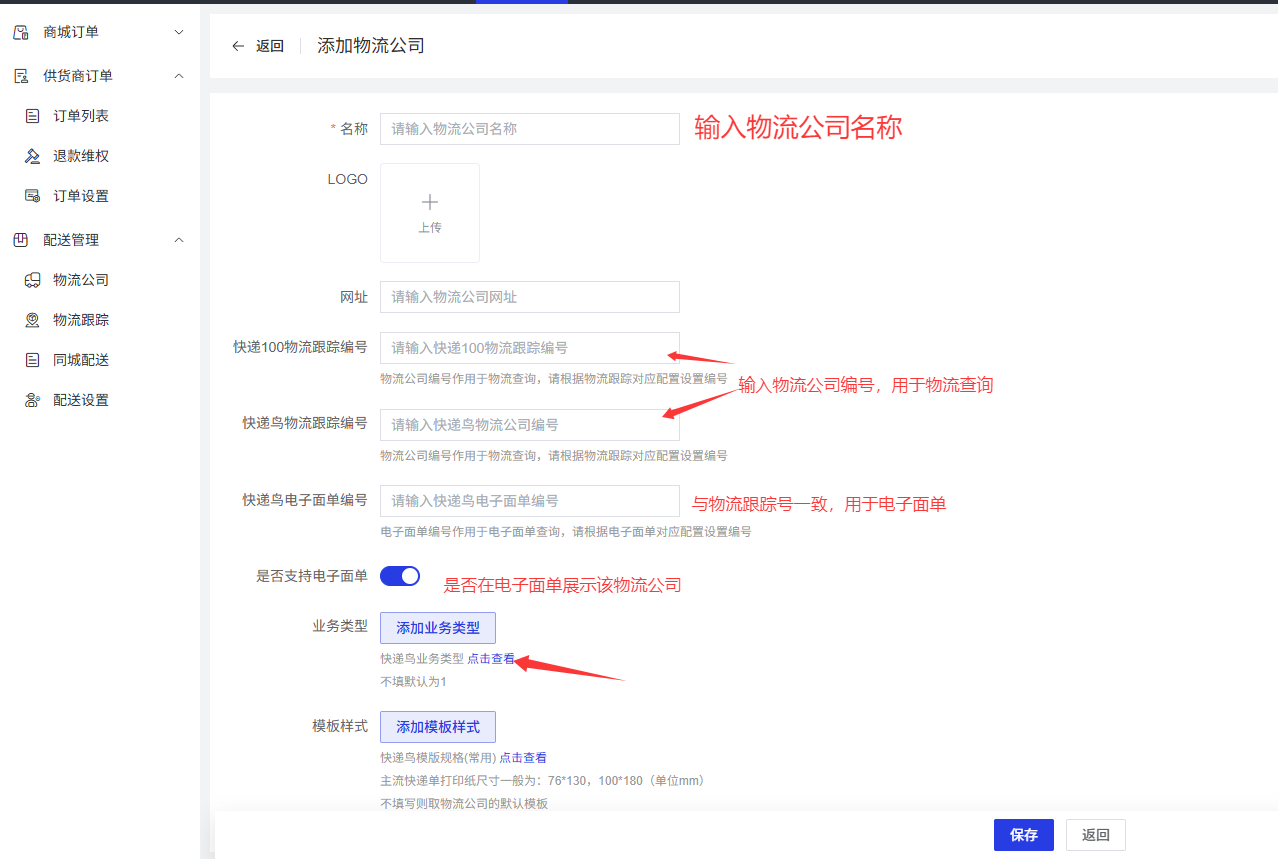1278x862 pixels.
Task: Click the 配送设置 user-gear icon
Action: click(32, 400)
